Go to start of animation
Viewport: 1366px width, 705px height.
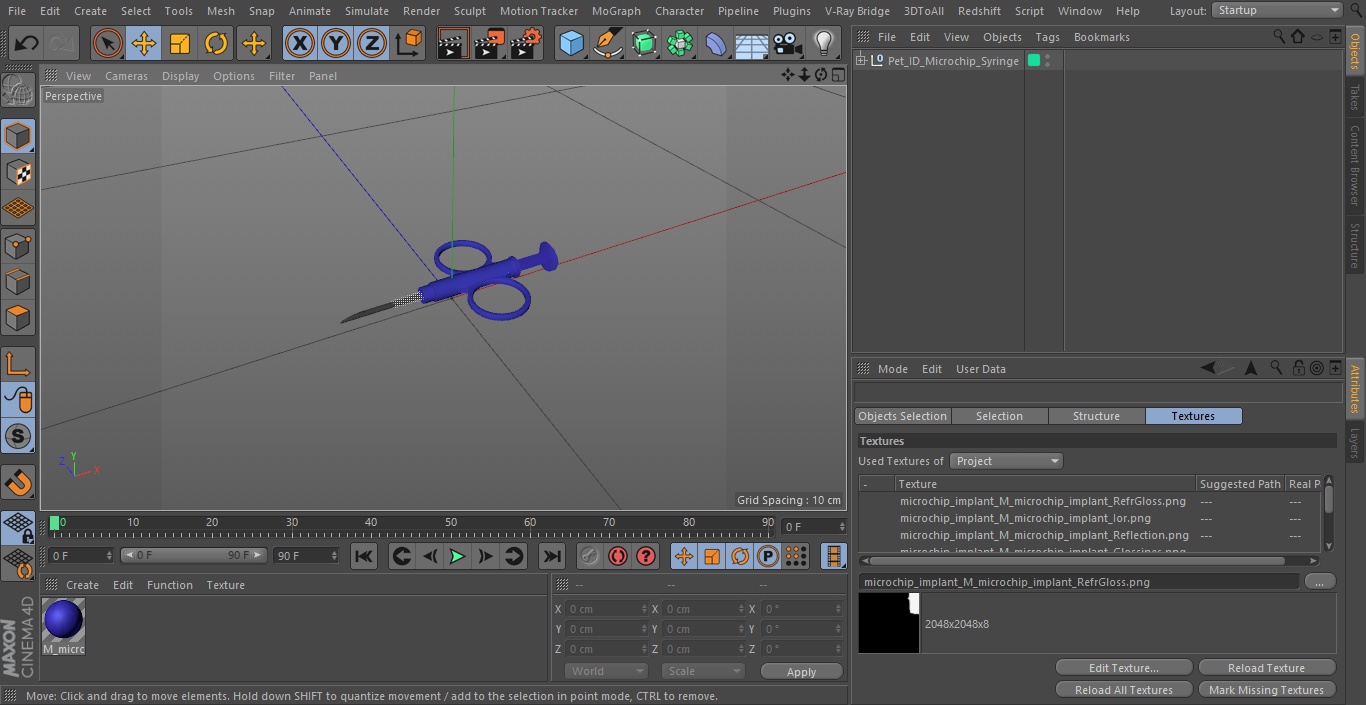363,556
